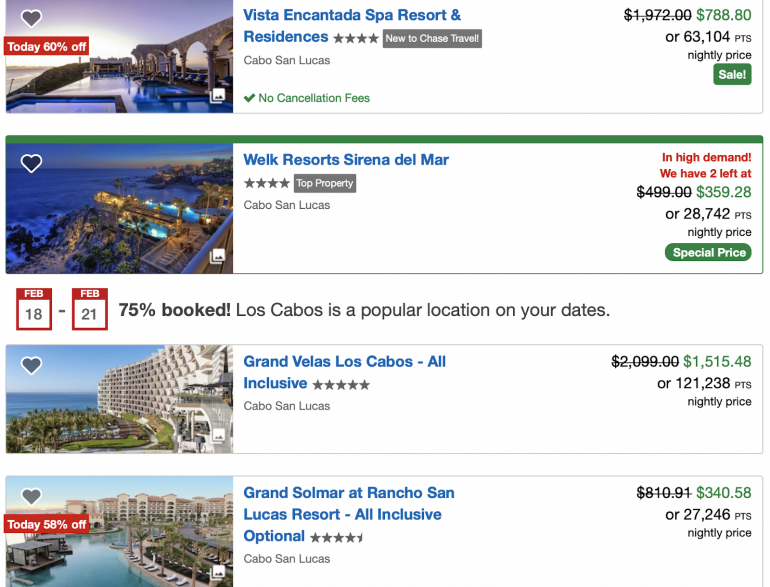Save Grand Solmar at Rancho San Lucas heart
This screenshot has height=587, width=770.
(31, 496)
